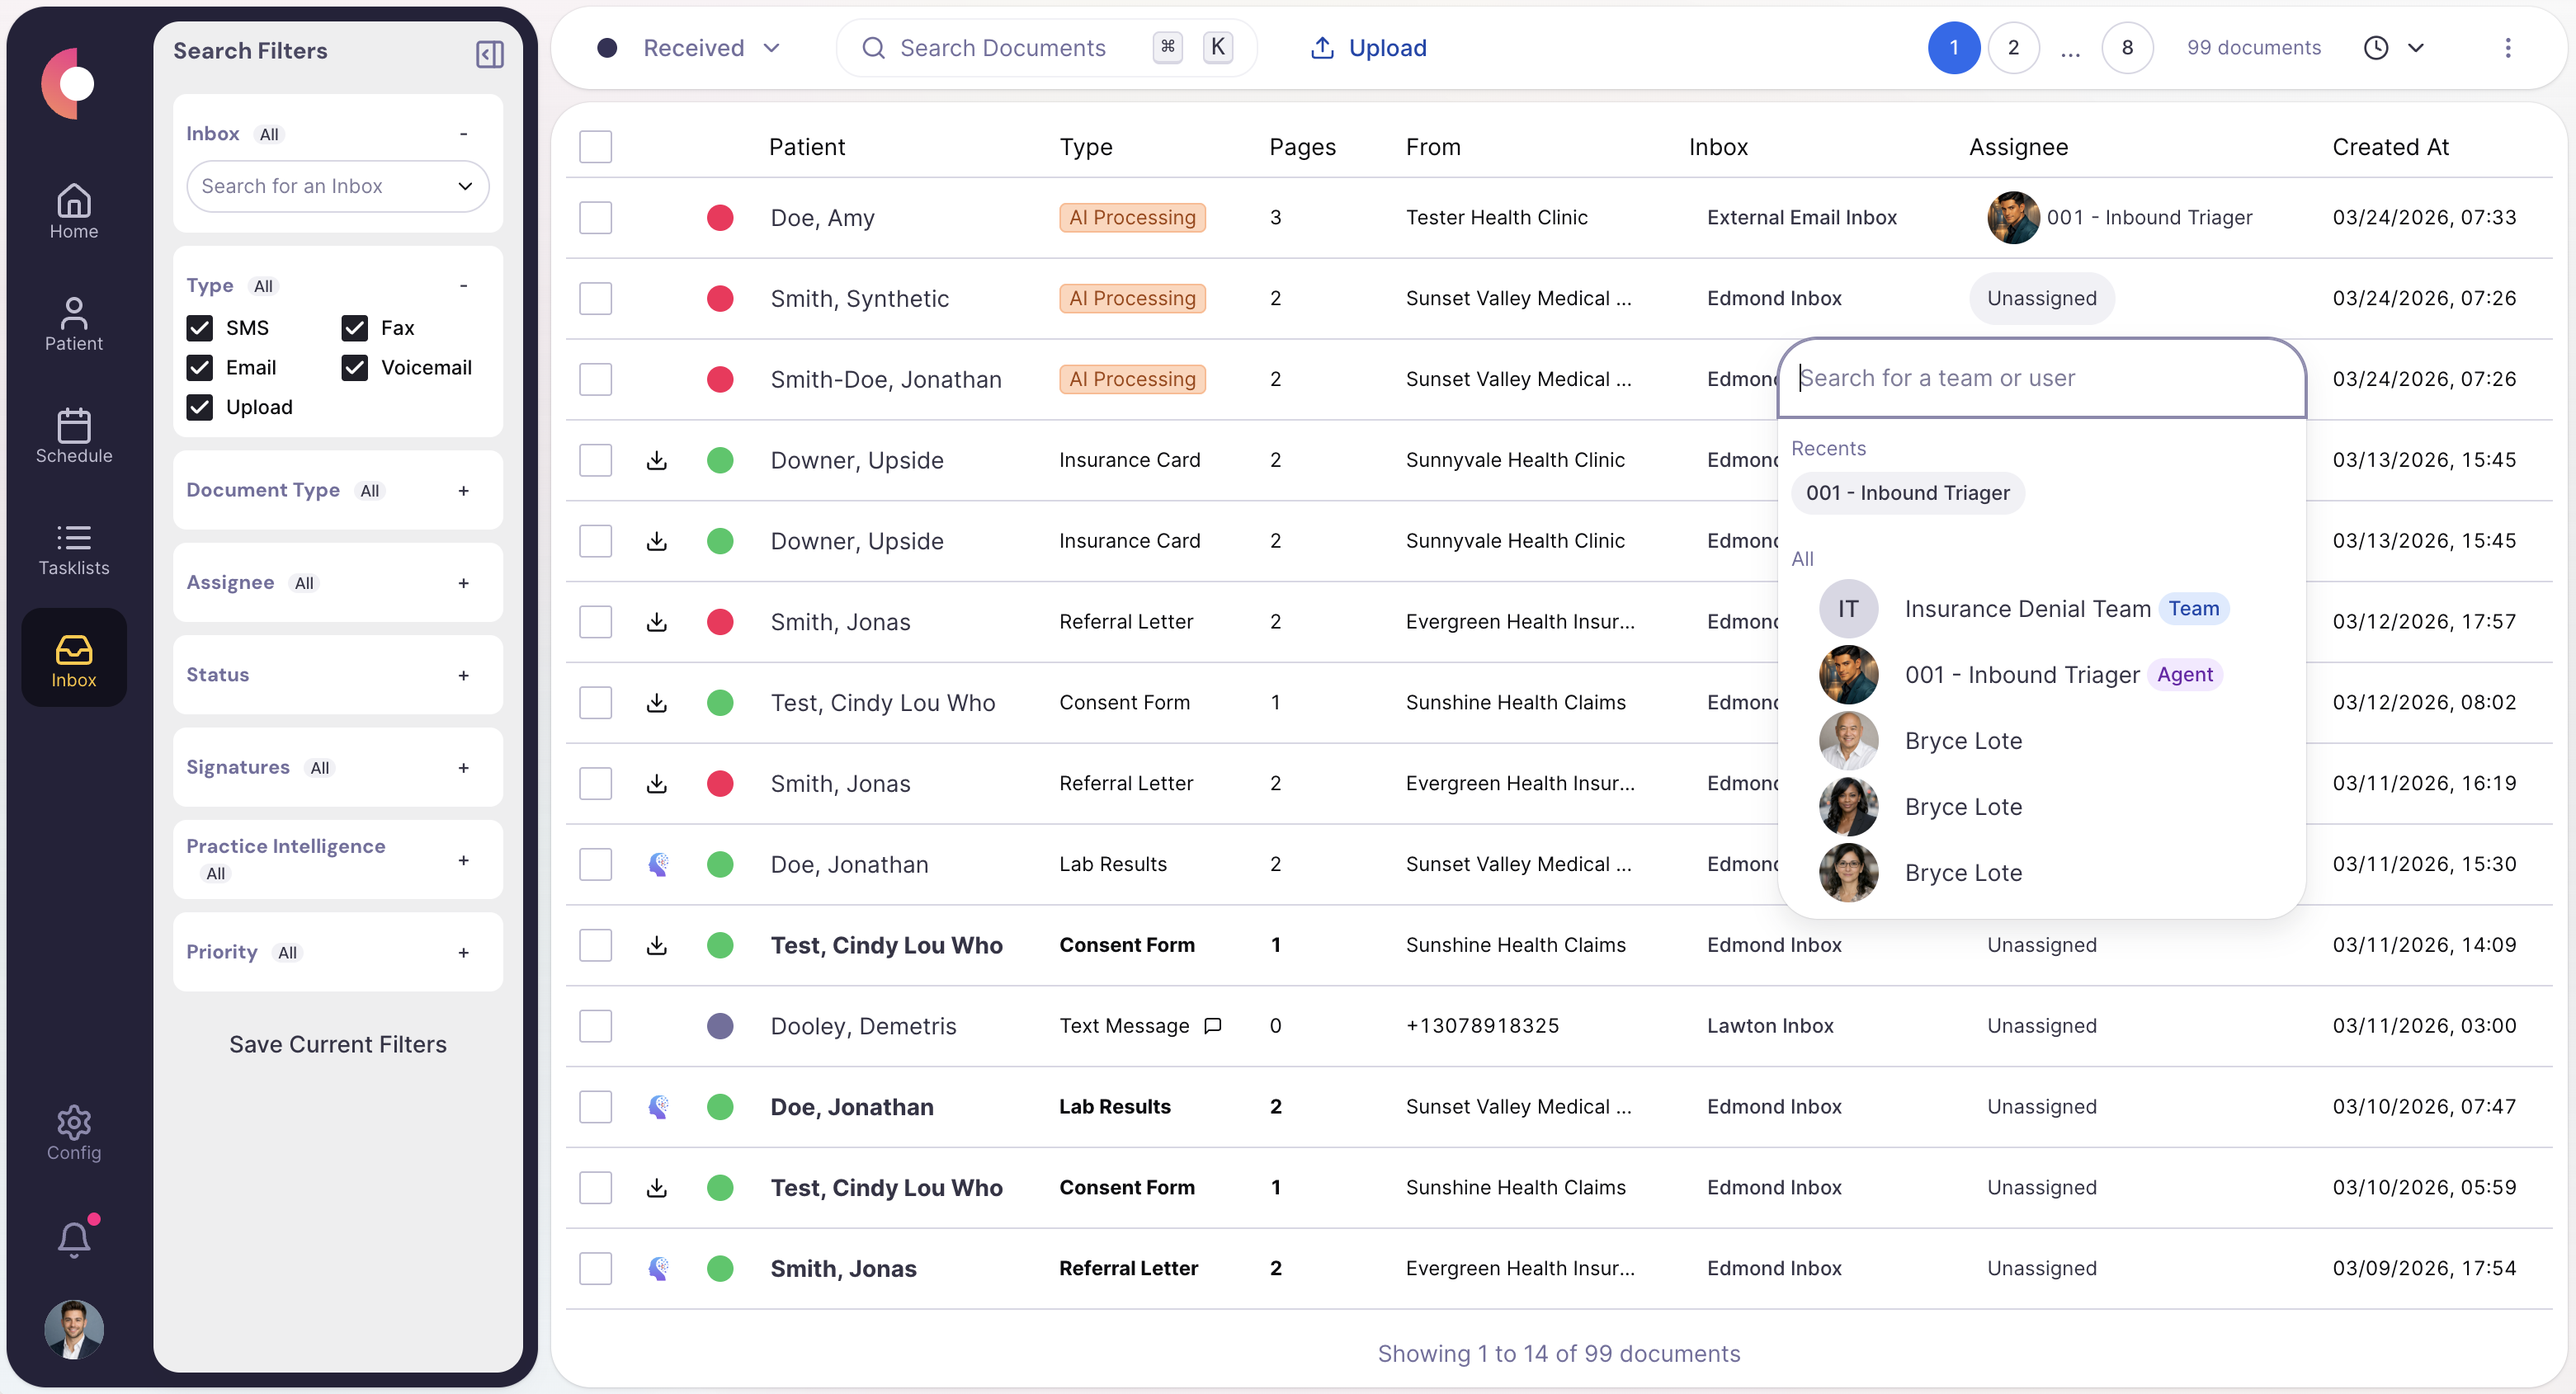Select 001 - Inbound Triager from Recents

pos(1907,492)
